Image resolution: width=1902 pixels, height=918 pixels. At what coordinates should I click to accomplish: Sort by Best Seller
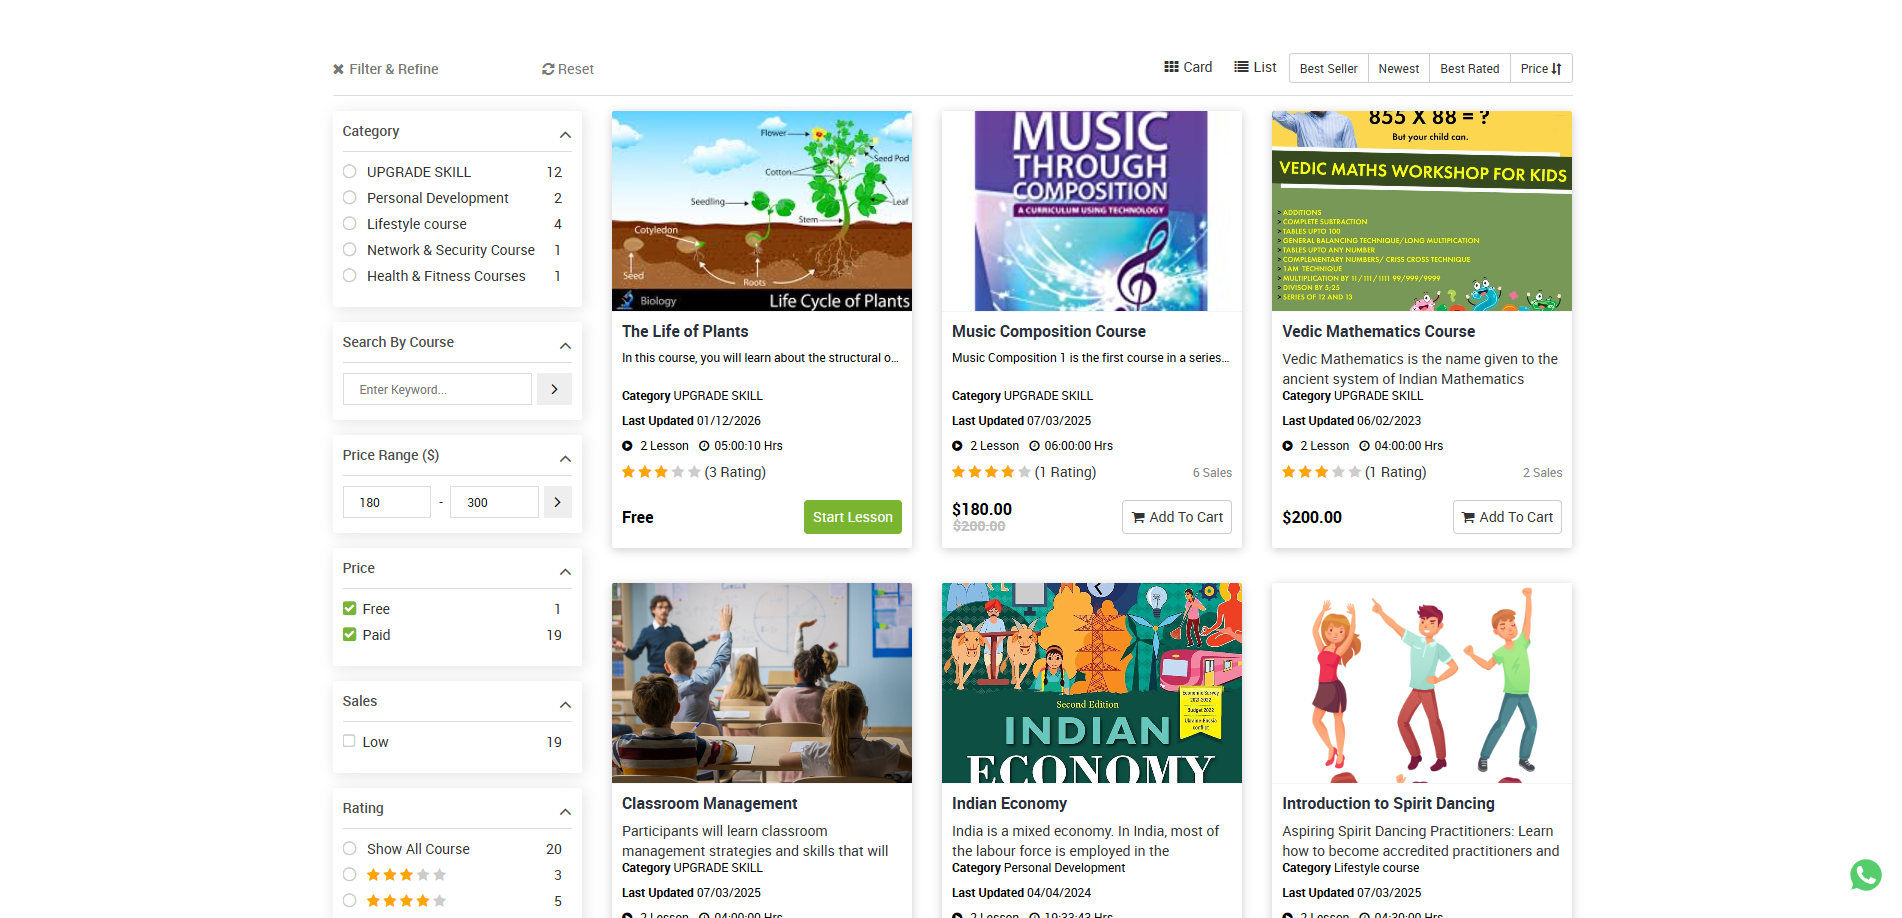coord(1328,68)
